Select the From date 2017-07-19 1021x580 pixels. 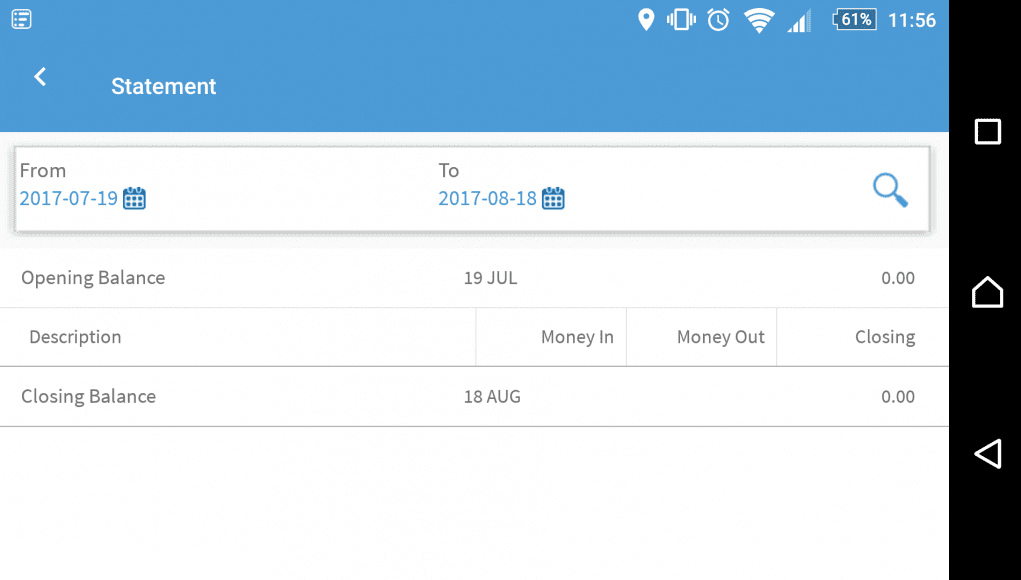coord(68,198)
